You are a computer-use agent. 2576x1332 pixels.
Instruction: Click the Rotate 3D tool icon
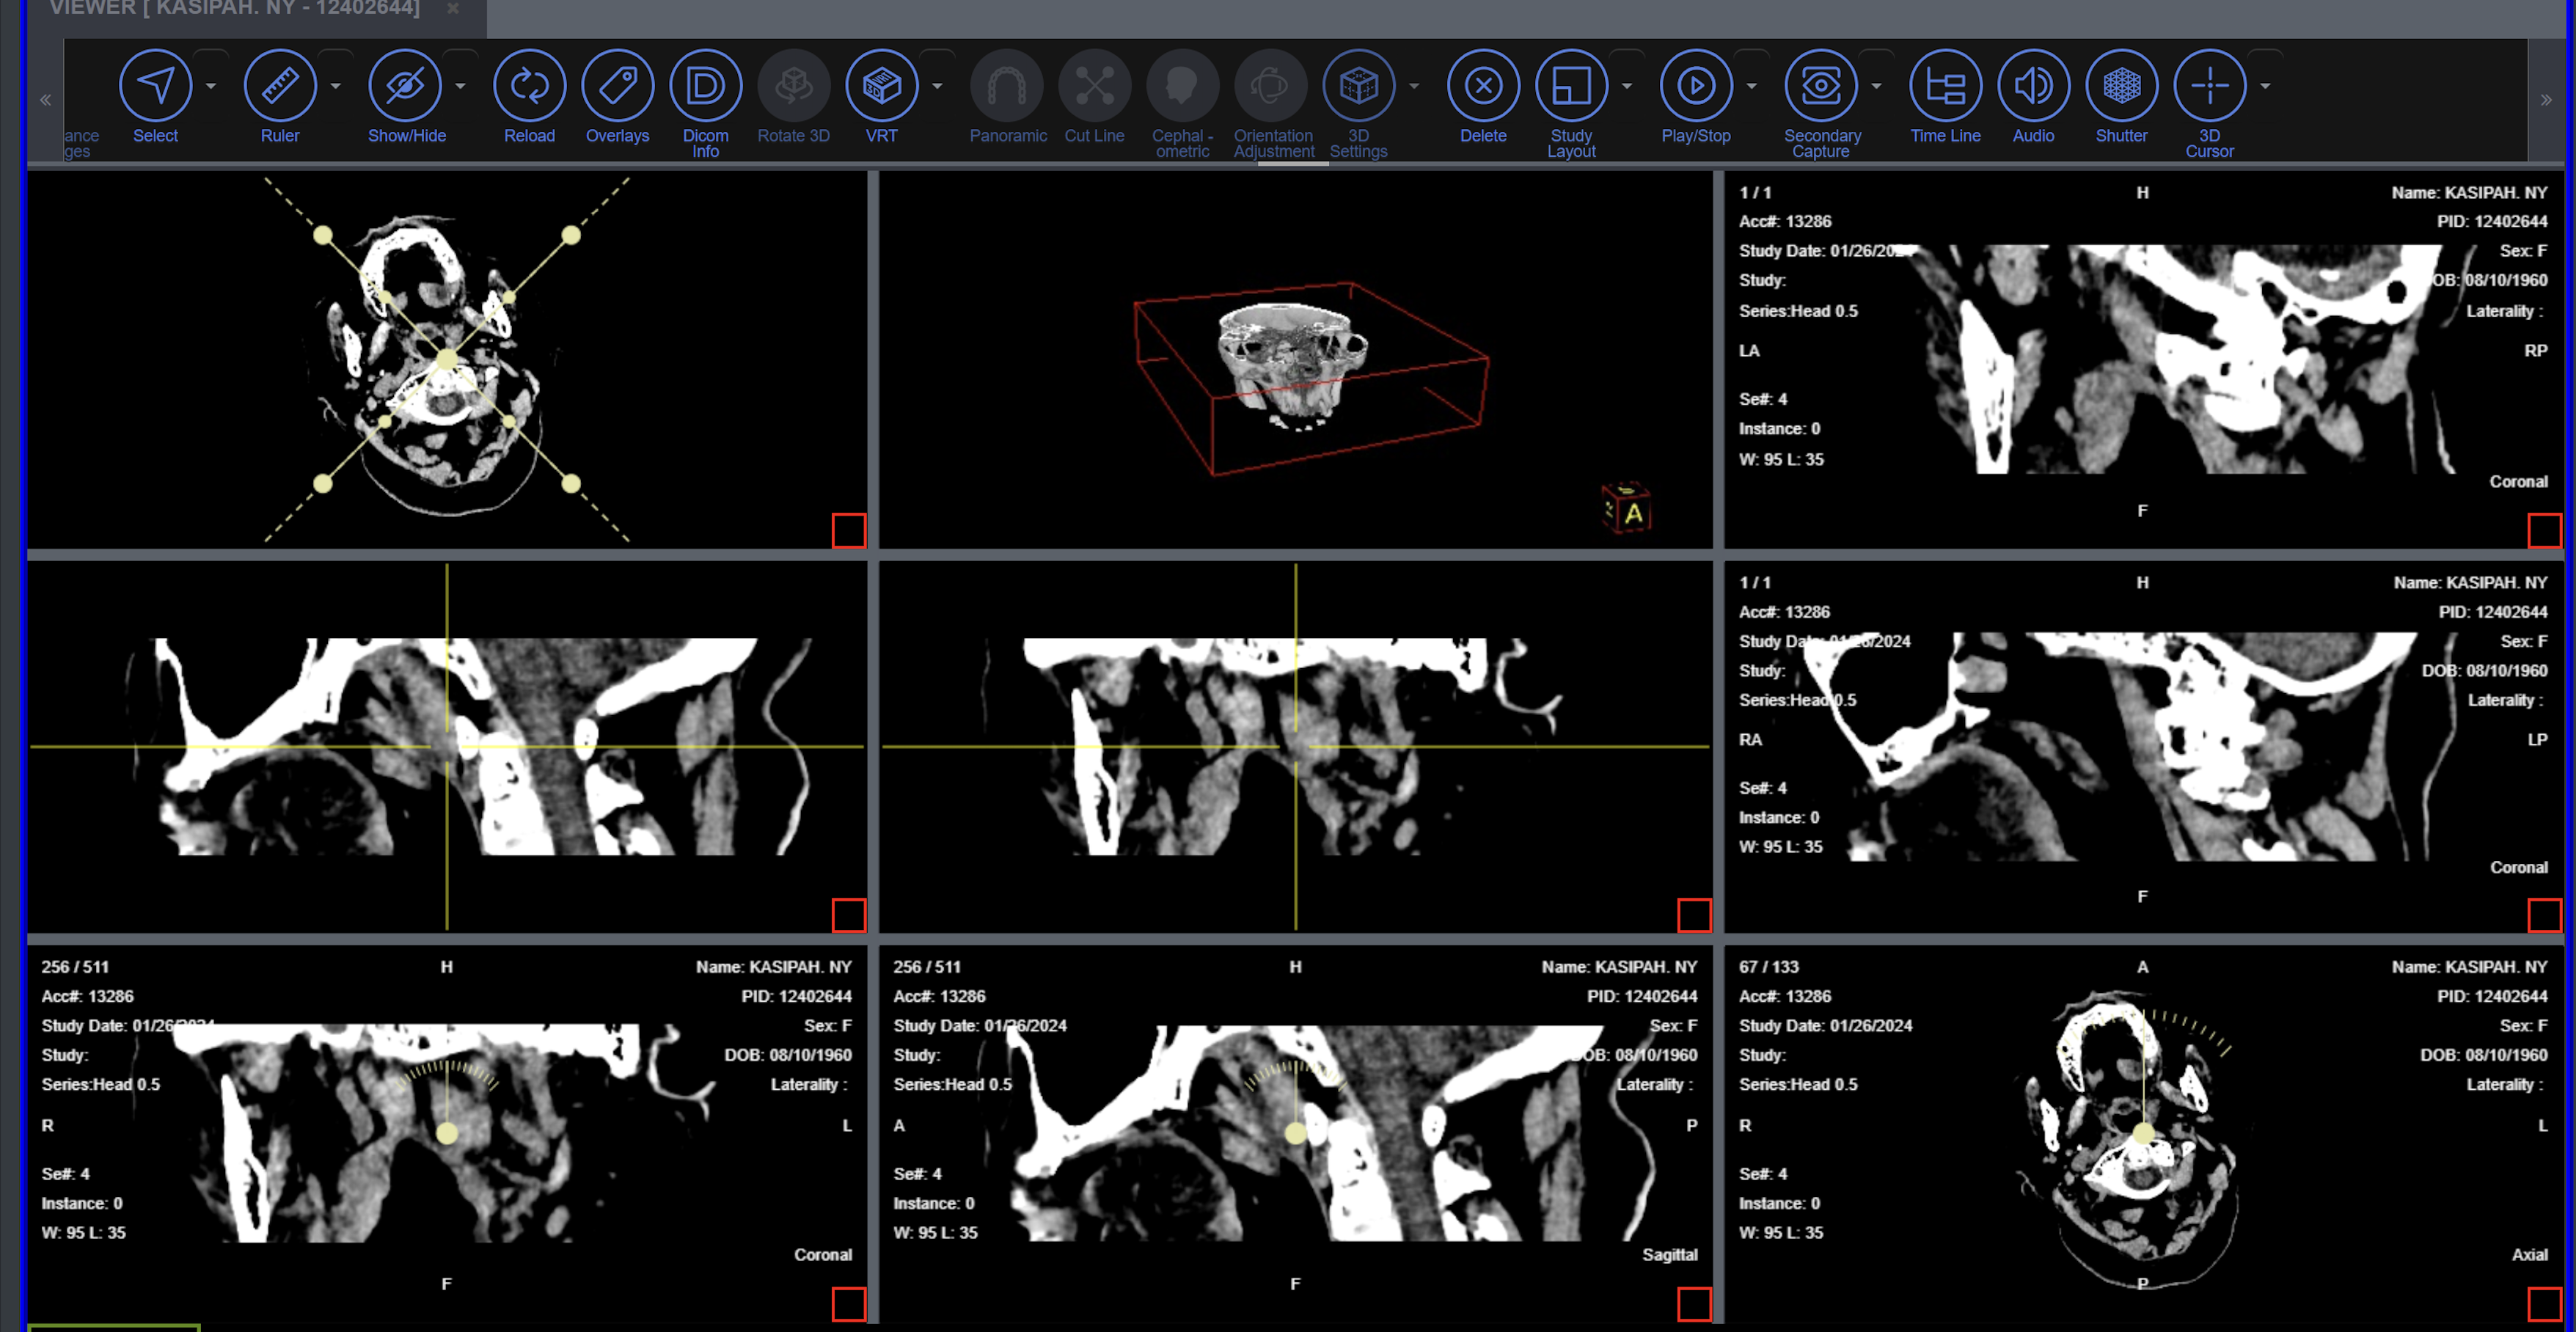[793, 85]
